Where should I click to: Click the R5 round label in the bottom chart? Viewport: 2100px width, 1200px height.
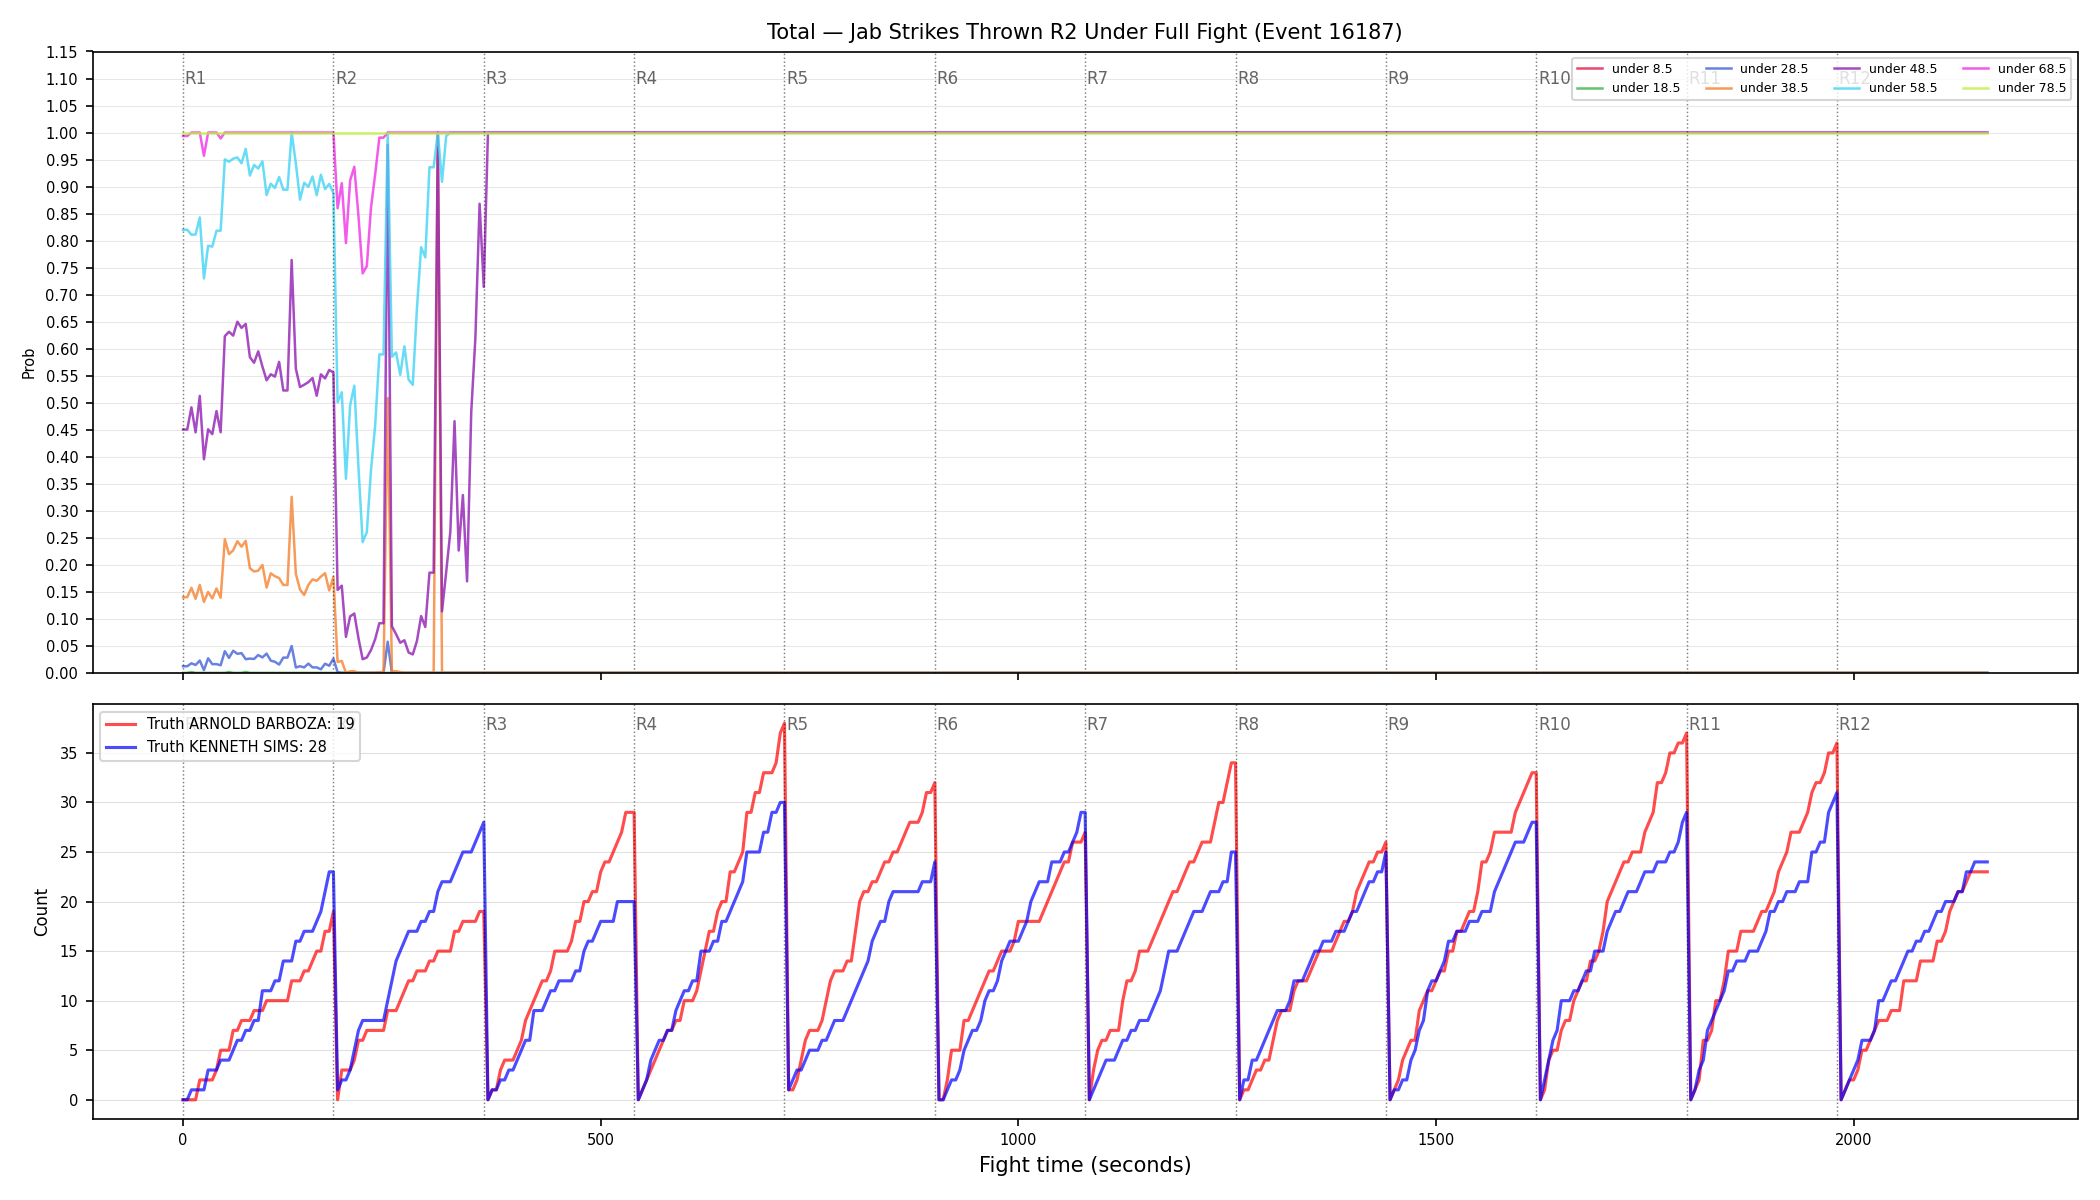point(797,724)
